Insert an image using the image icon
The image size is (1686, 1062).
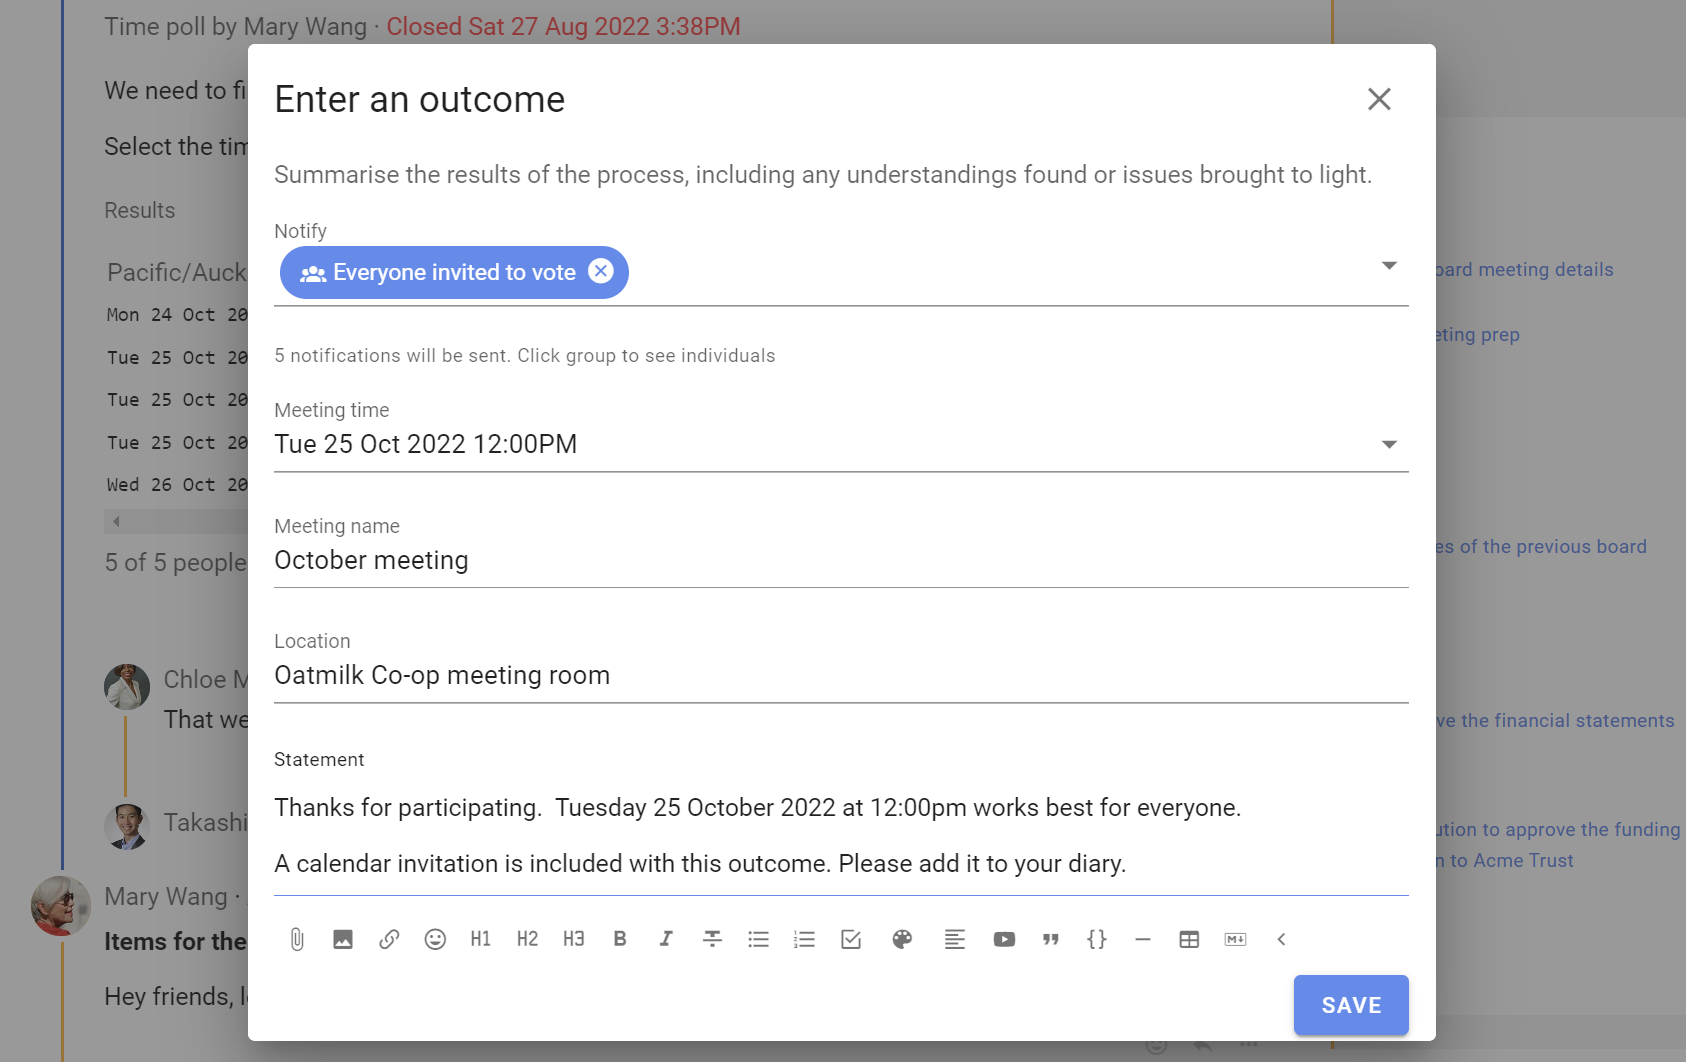[343, 939]
